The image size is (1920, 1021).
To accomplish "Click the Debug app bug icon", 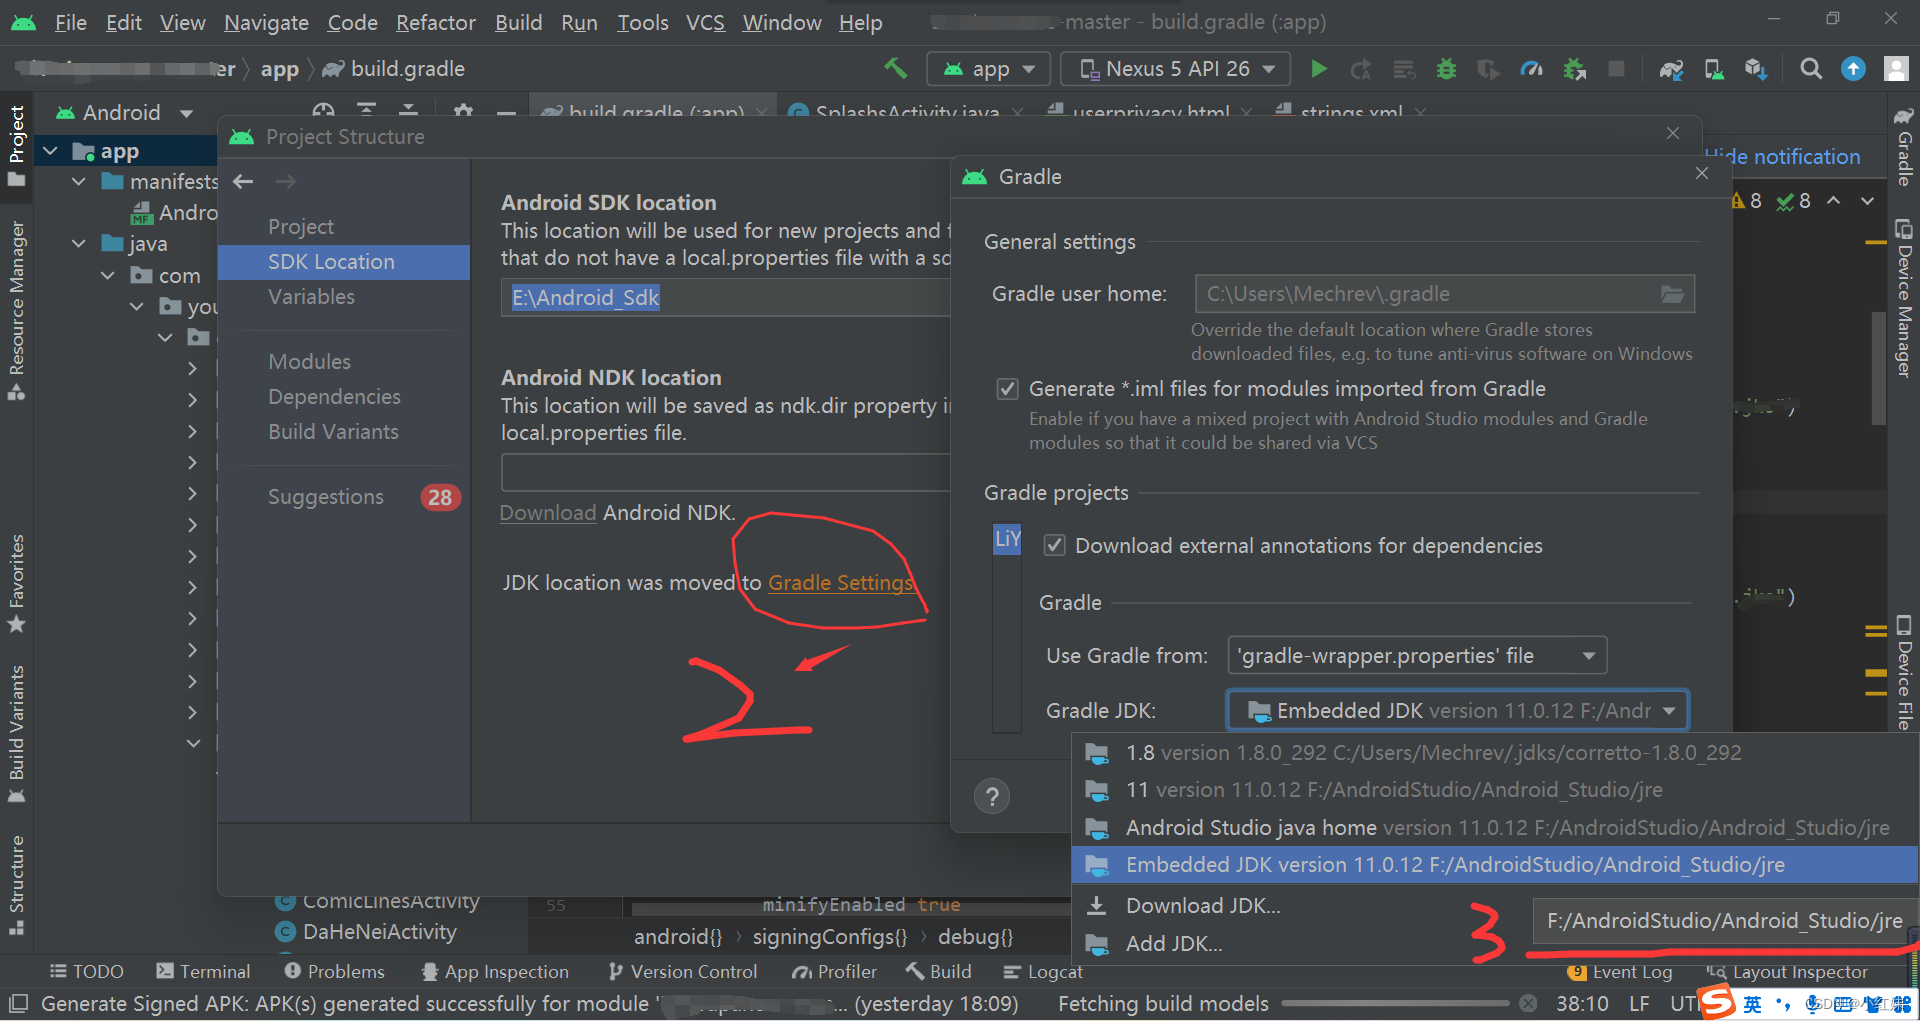I will coord(1446,69).
